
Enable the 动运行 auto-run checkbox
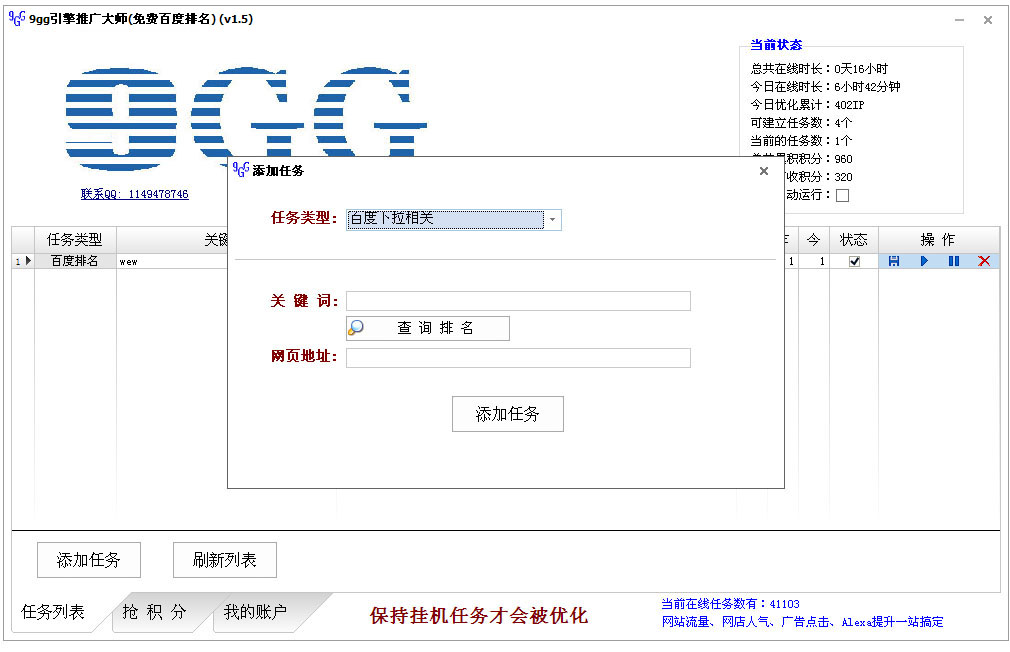point(842,195)
